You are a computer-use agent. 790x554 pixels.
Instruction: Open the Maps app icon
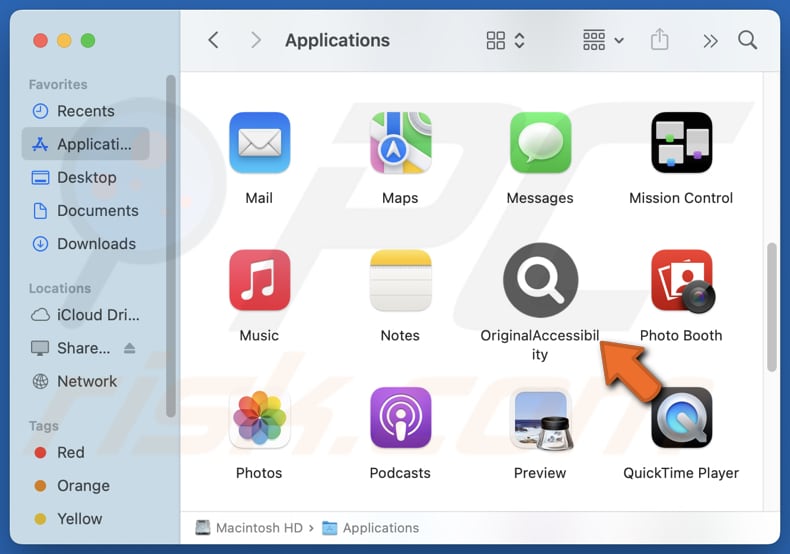[x=401, y=143]
